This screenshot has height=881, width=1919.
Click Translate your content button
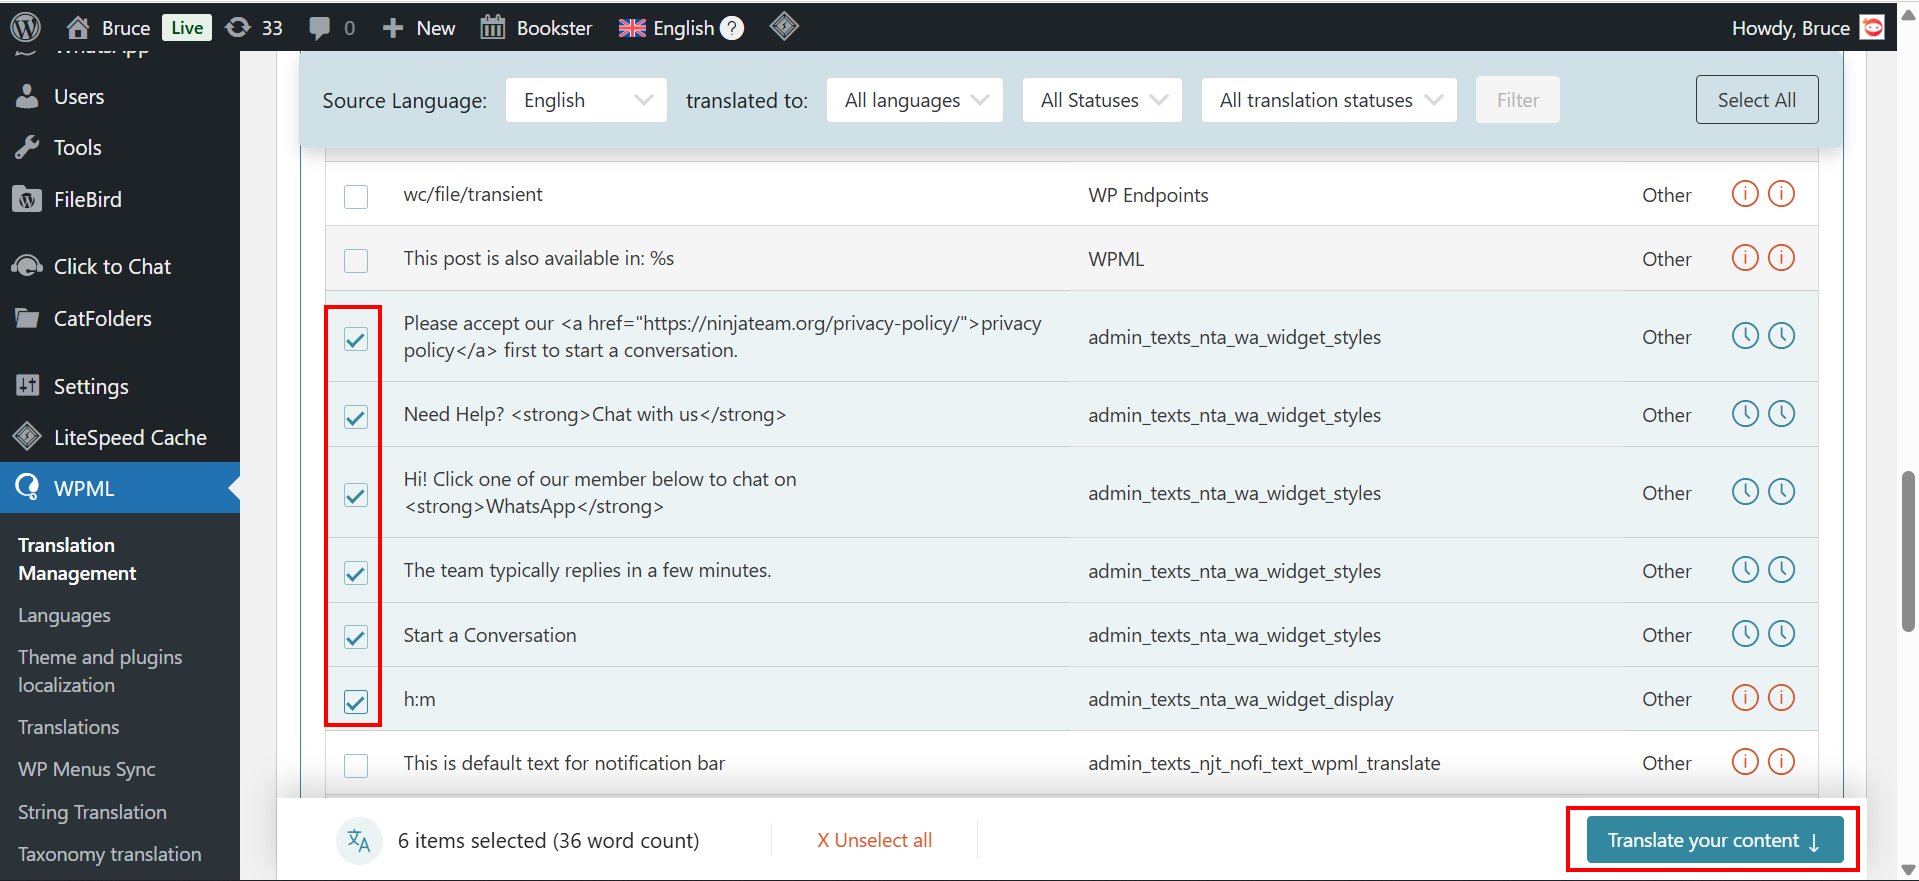[1714, 840]
